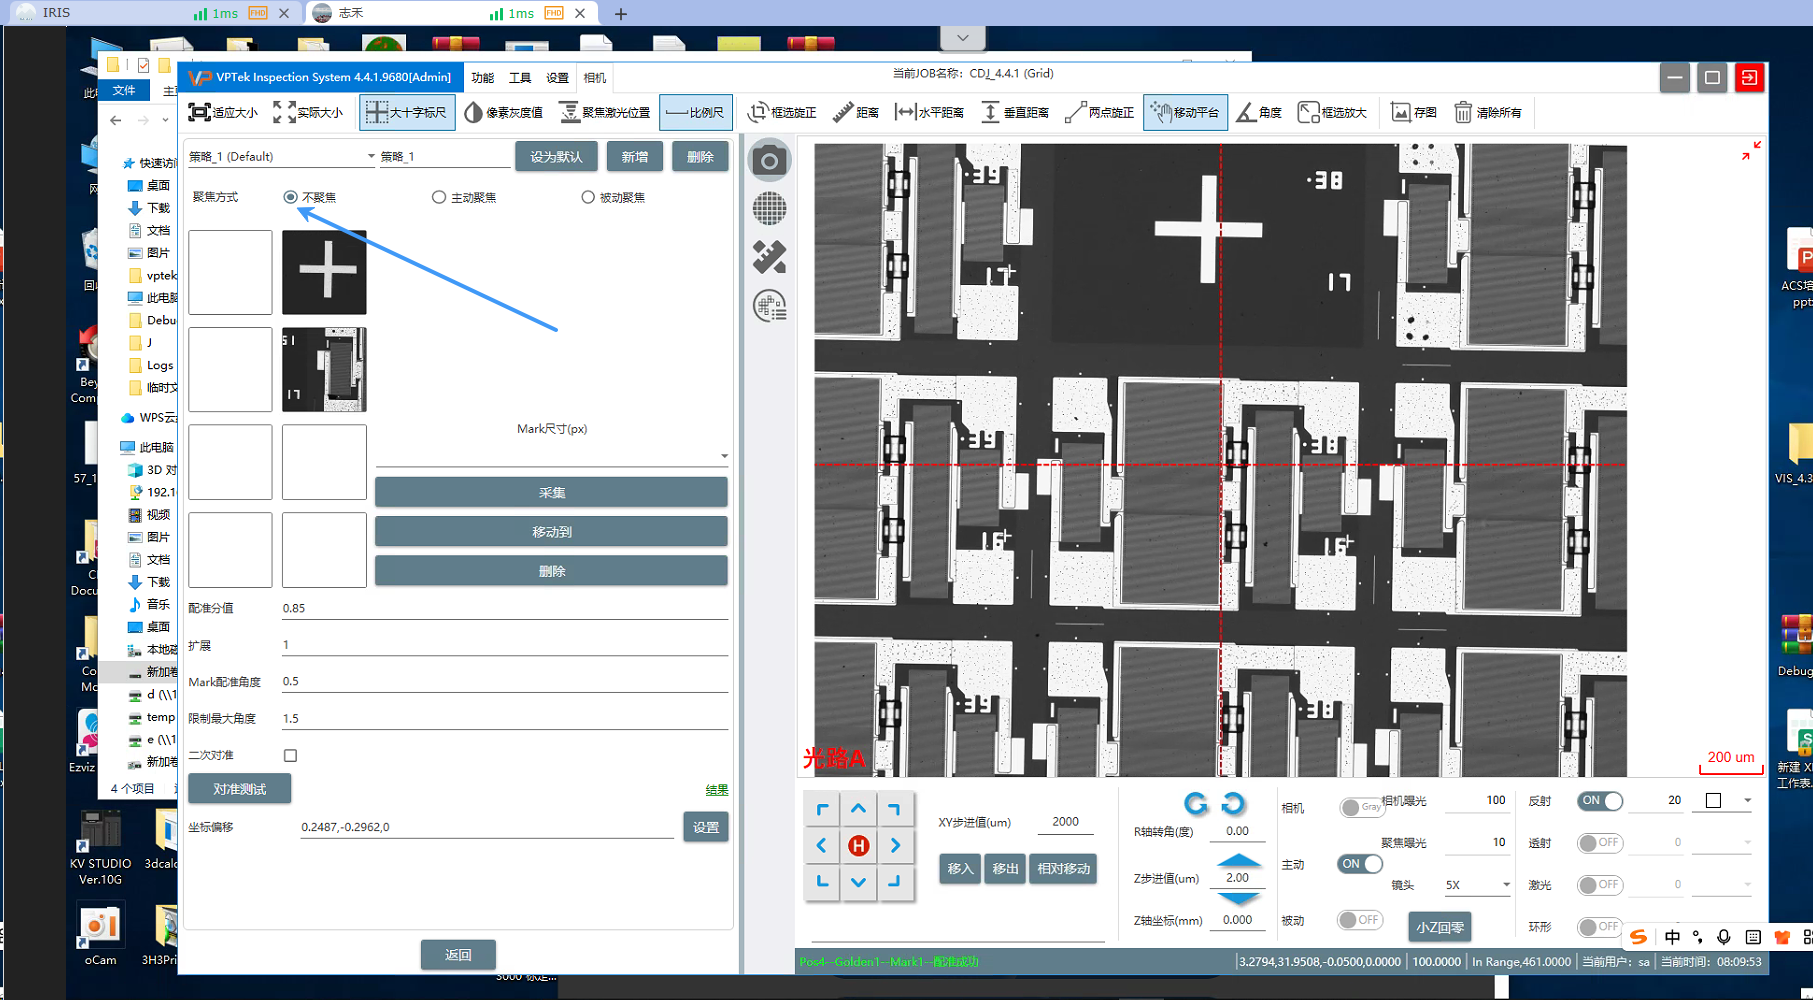This screenshot has height=1000, width=1813.
Task: Expand the dropdown chevron above the VPTek window
Action: point(962,38)
